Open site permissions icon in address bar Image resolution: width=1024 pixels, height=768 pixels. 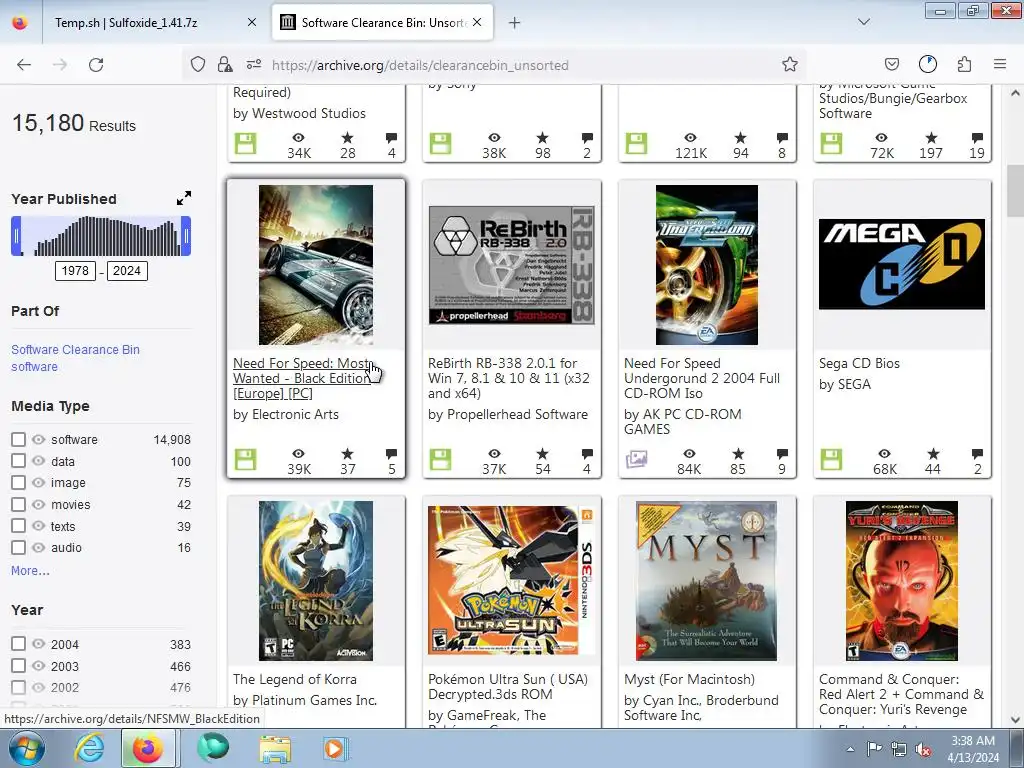pyautogui.click(x=254, y=64)
